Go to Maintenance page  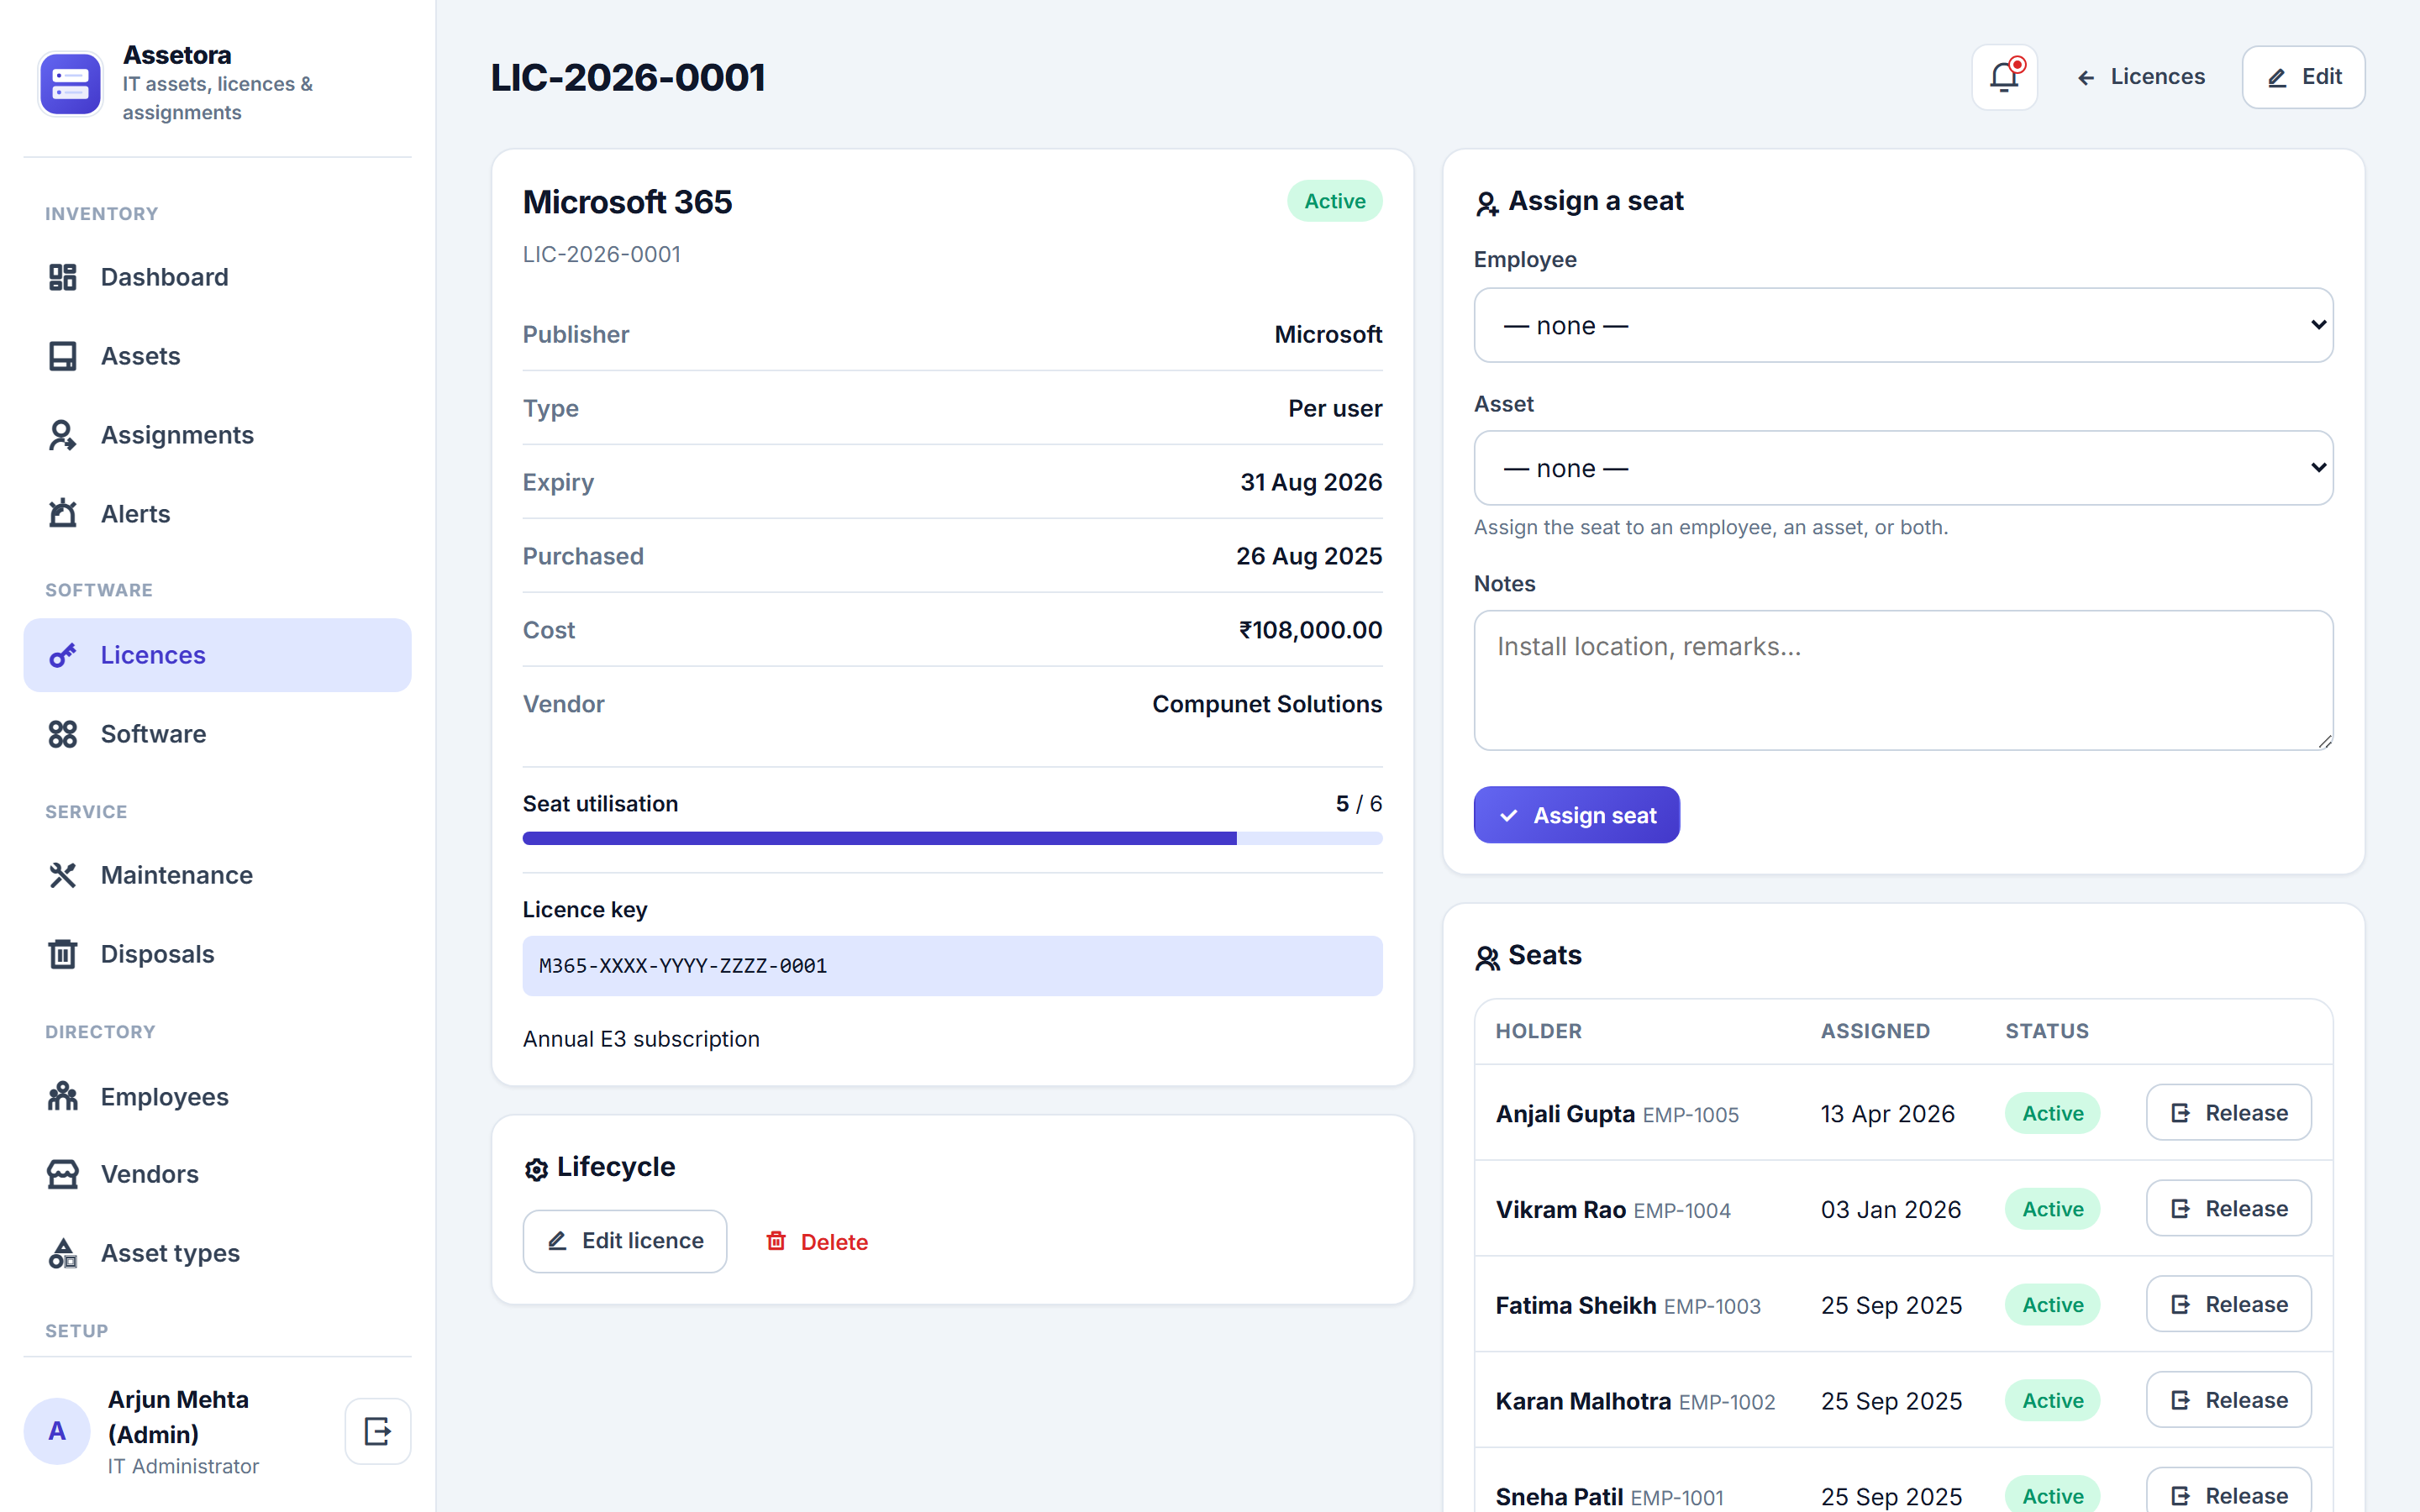click(217, 875)
